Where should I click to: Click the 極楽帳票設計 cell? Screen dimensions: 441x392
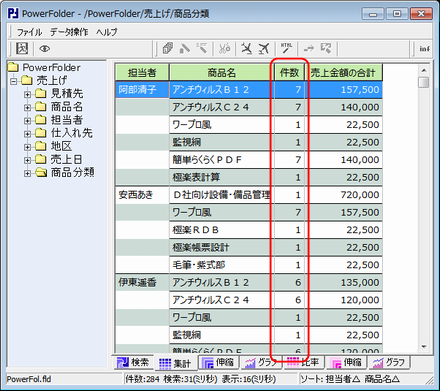click(221, 248)
